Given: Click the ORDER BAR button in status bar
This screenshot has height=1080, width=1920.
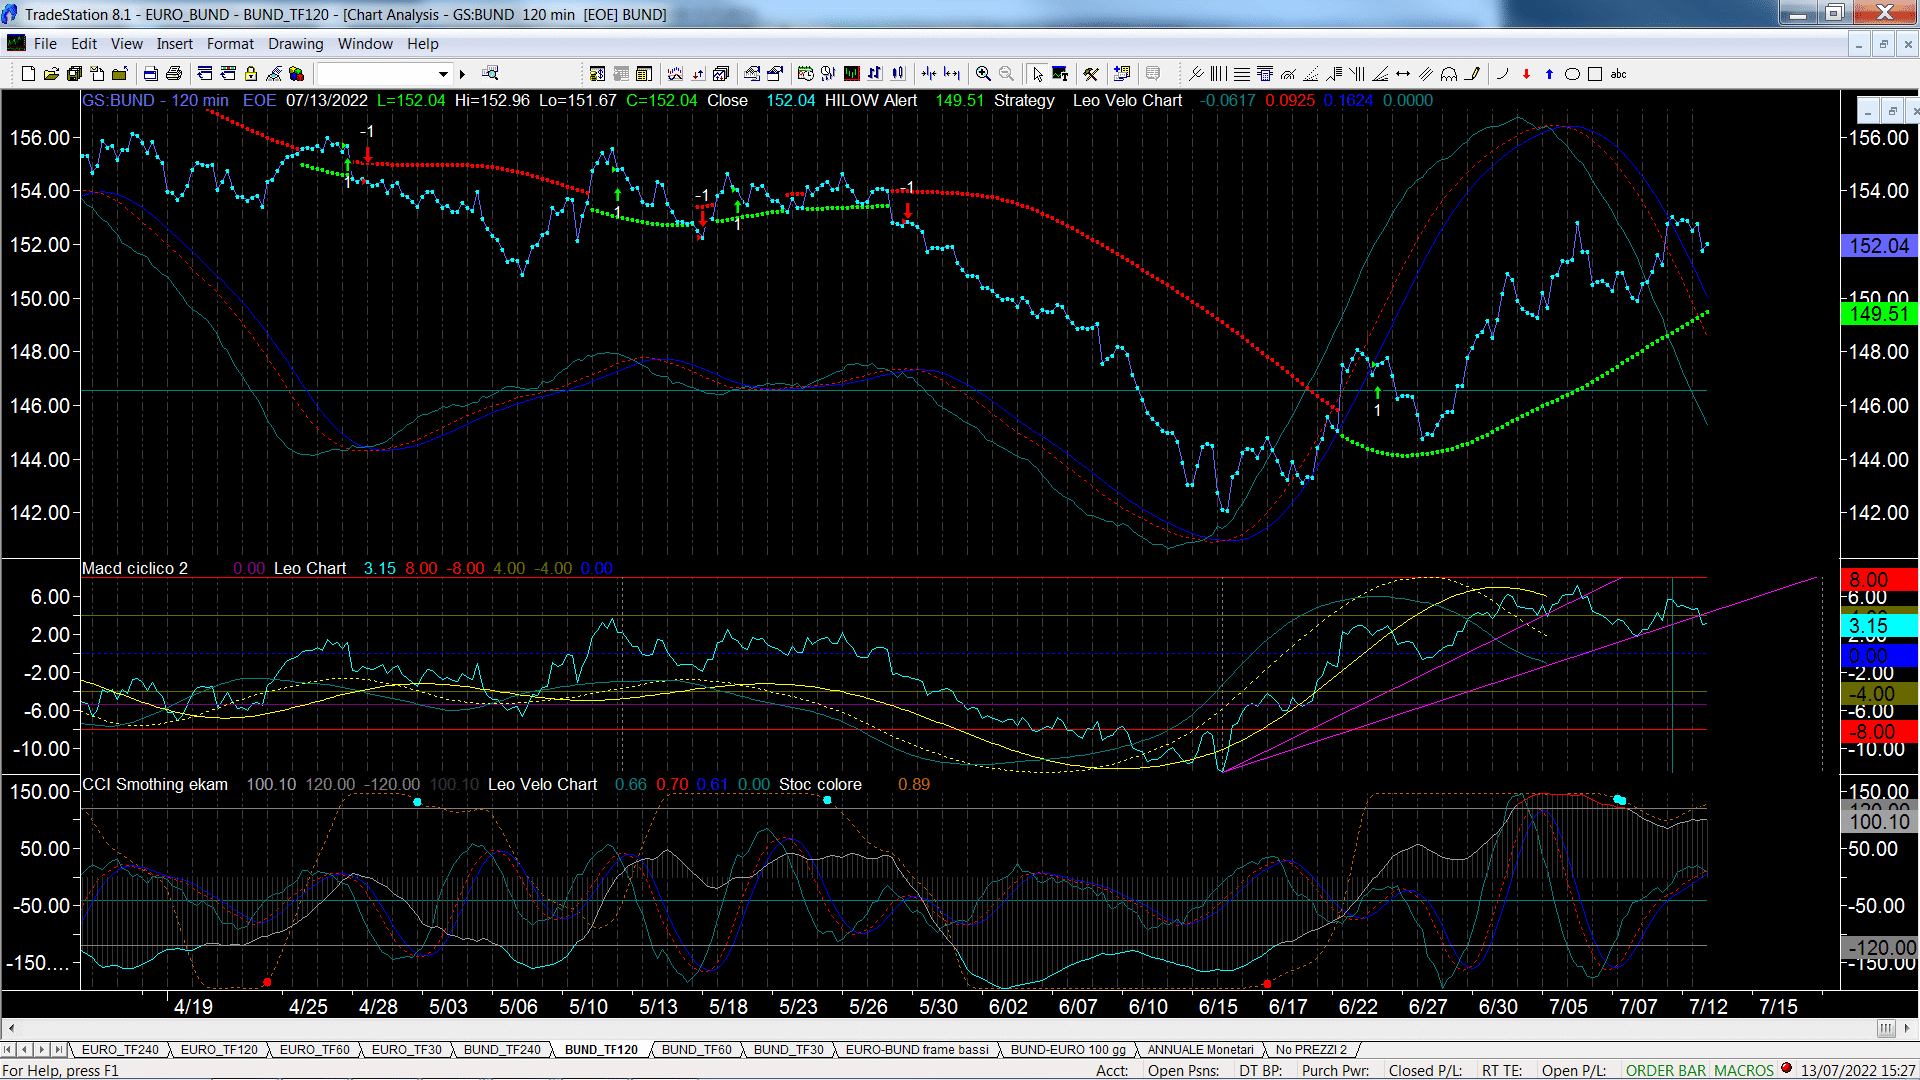Looking at the screenshot, I should coord(1665,1070).
